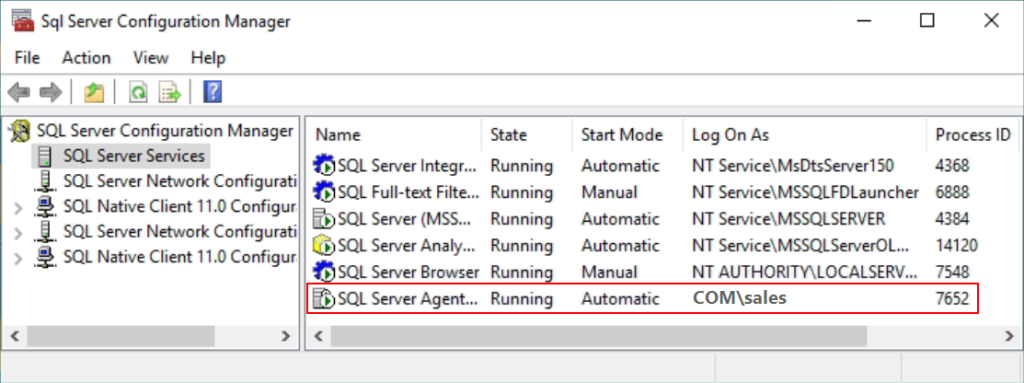1024x383 pixels.
Task: Select first SQL Server Network Configuration tree item
Action: point(180,181)
